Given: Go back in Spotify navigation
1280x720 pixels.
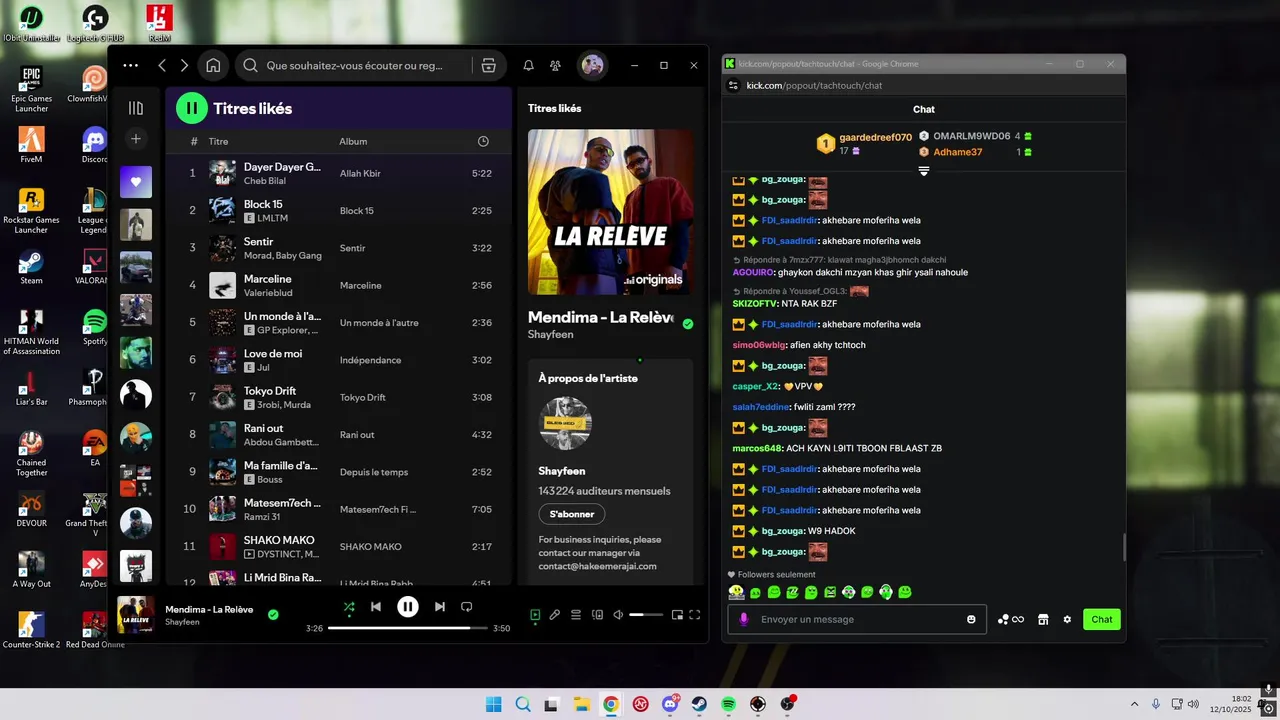Looking at the screenshot, I should [x=162, y=65].
